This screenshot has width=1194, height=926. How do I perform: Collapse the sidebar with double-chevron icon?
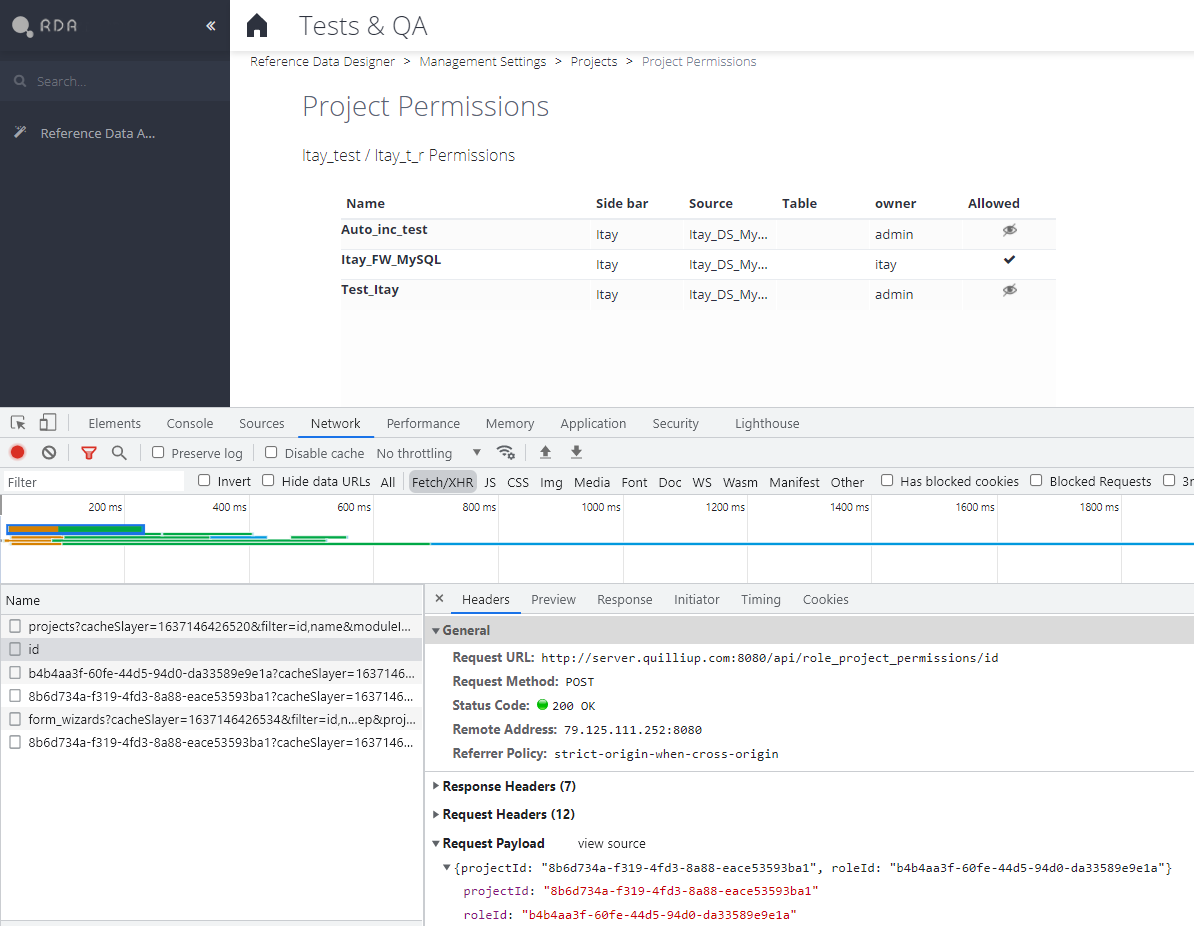211,26
